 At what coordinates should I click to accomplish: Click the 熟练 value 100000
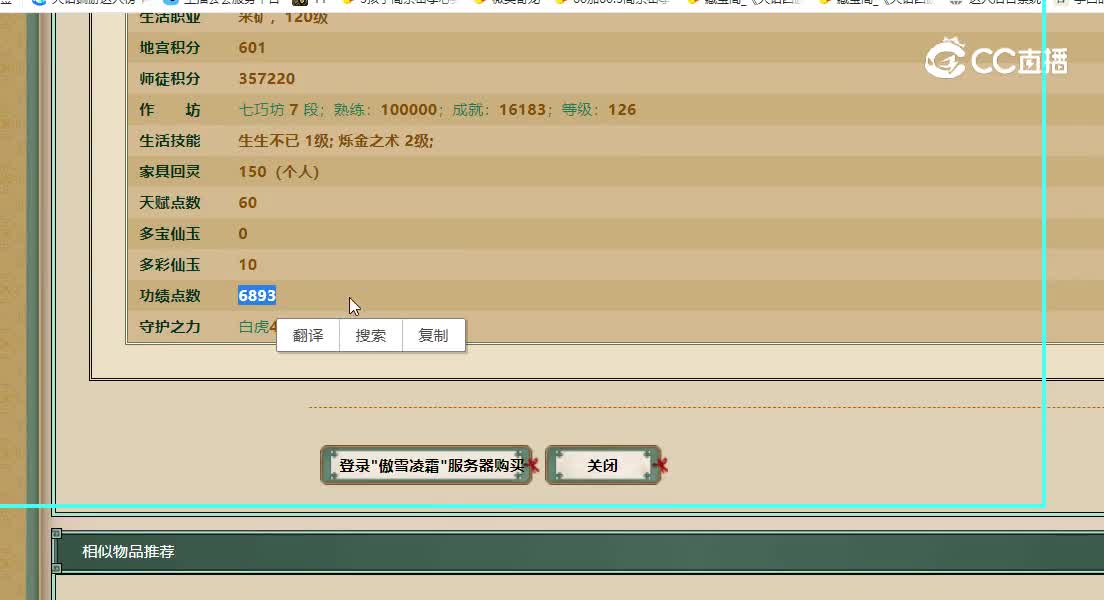(409, 110)
